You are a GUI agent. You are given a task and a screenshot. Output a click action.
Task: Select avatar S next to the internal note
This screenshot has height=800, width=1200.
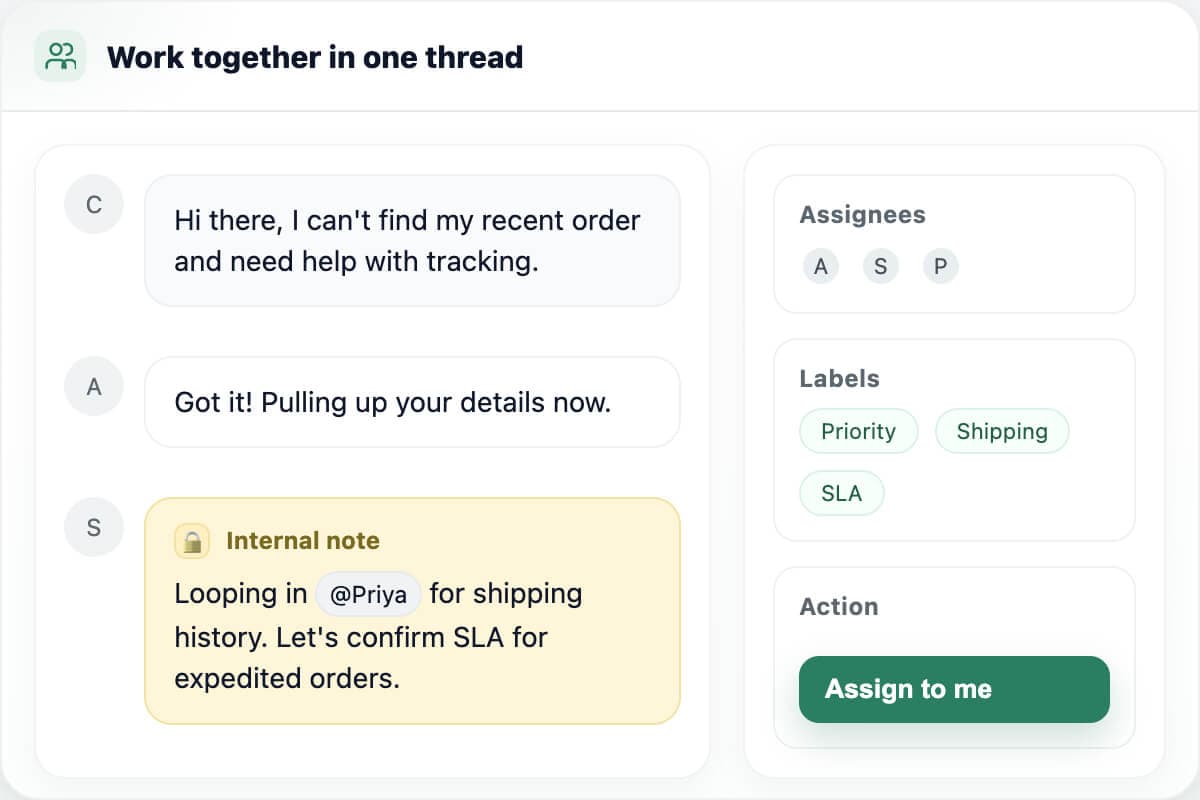[93, 527]
